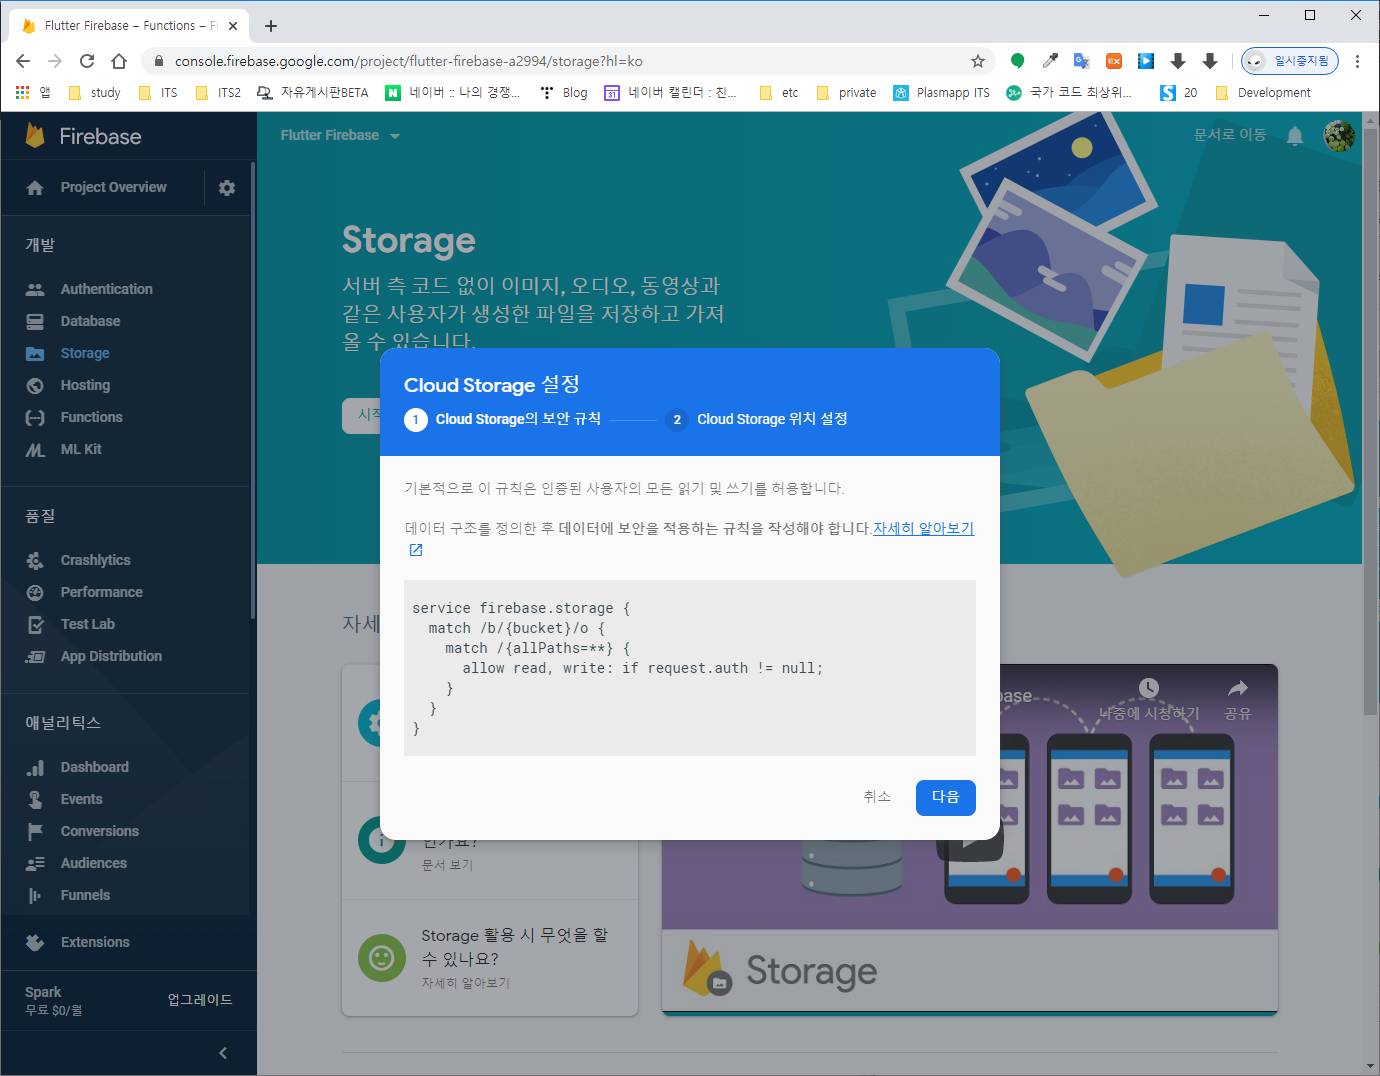Click the ML Kit icon

tap(35, 449)
